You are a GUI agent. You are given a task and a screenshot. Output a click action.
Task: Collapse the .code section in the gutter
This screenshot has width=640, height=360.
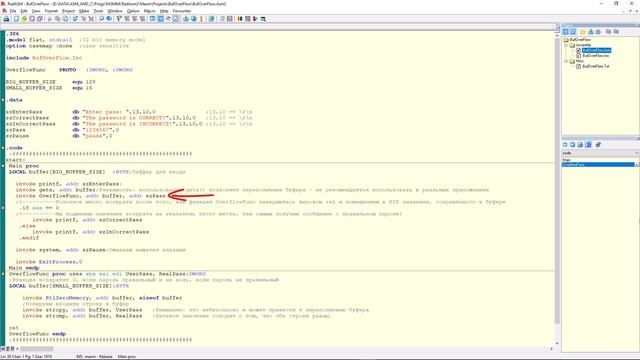pyautogui.click(x=3, y=148)
